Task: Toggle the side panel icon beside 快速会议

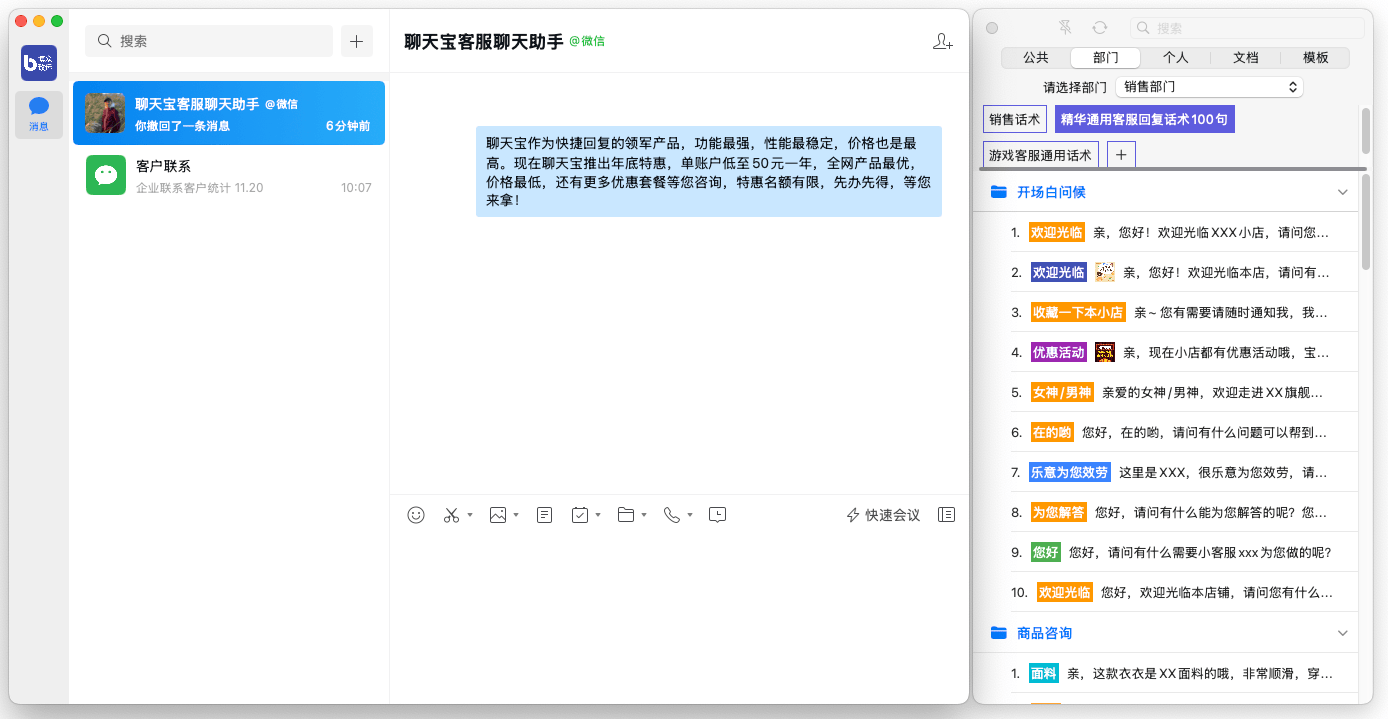Action: 946,515
